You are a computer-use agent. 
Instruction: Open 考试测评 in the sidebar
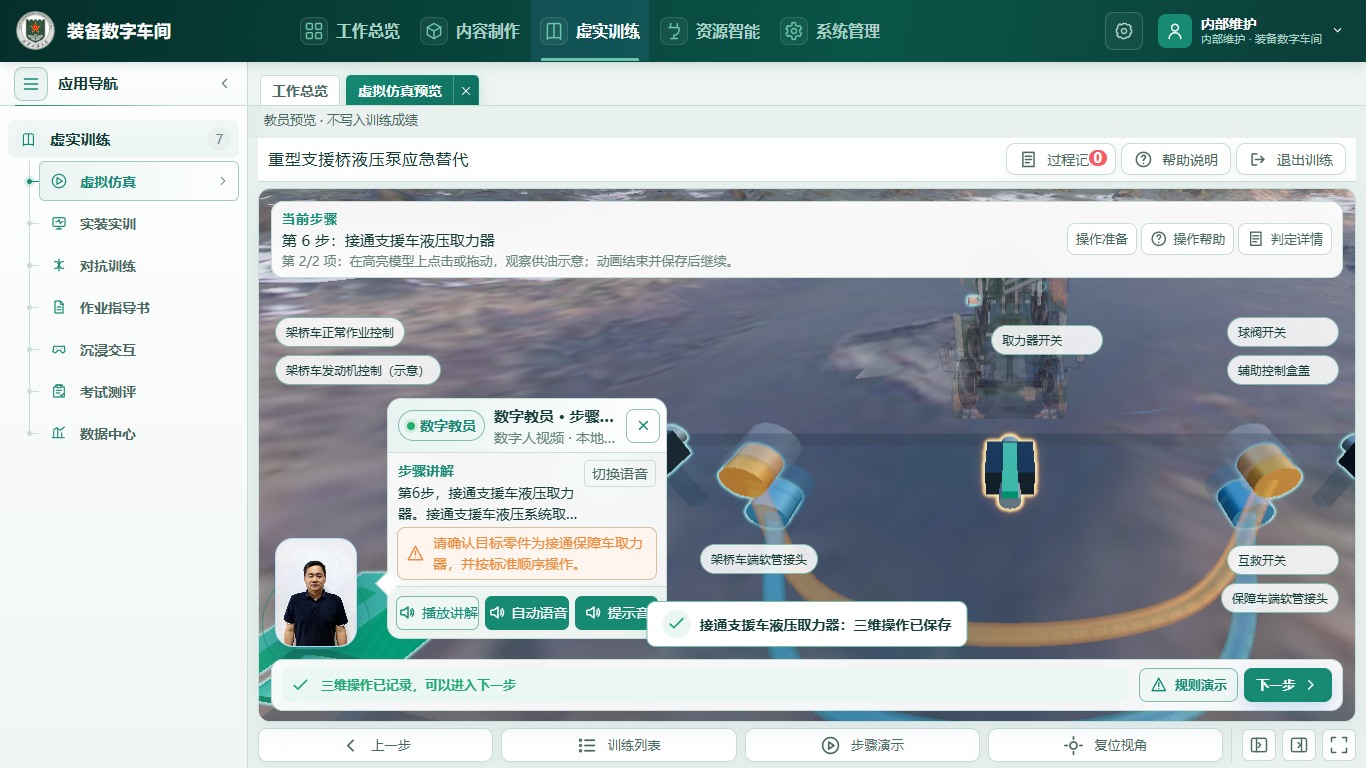(108, 392)
